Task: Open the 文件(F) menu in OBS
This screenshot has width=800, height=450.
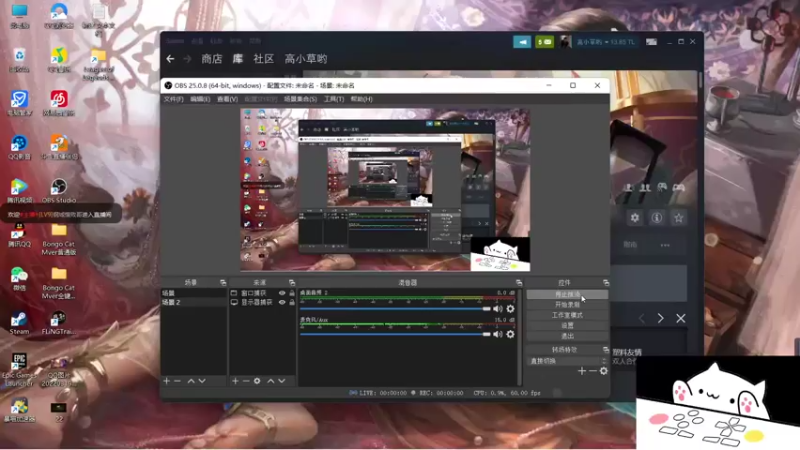Action: coord(173,99)
